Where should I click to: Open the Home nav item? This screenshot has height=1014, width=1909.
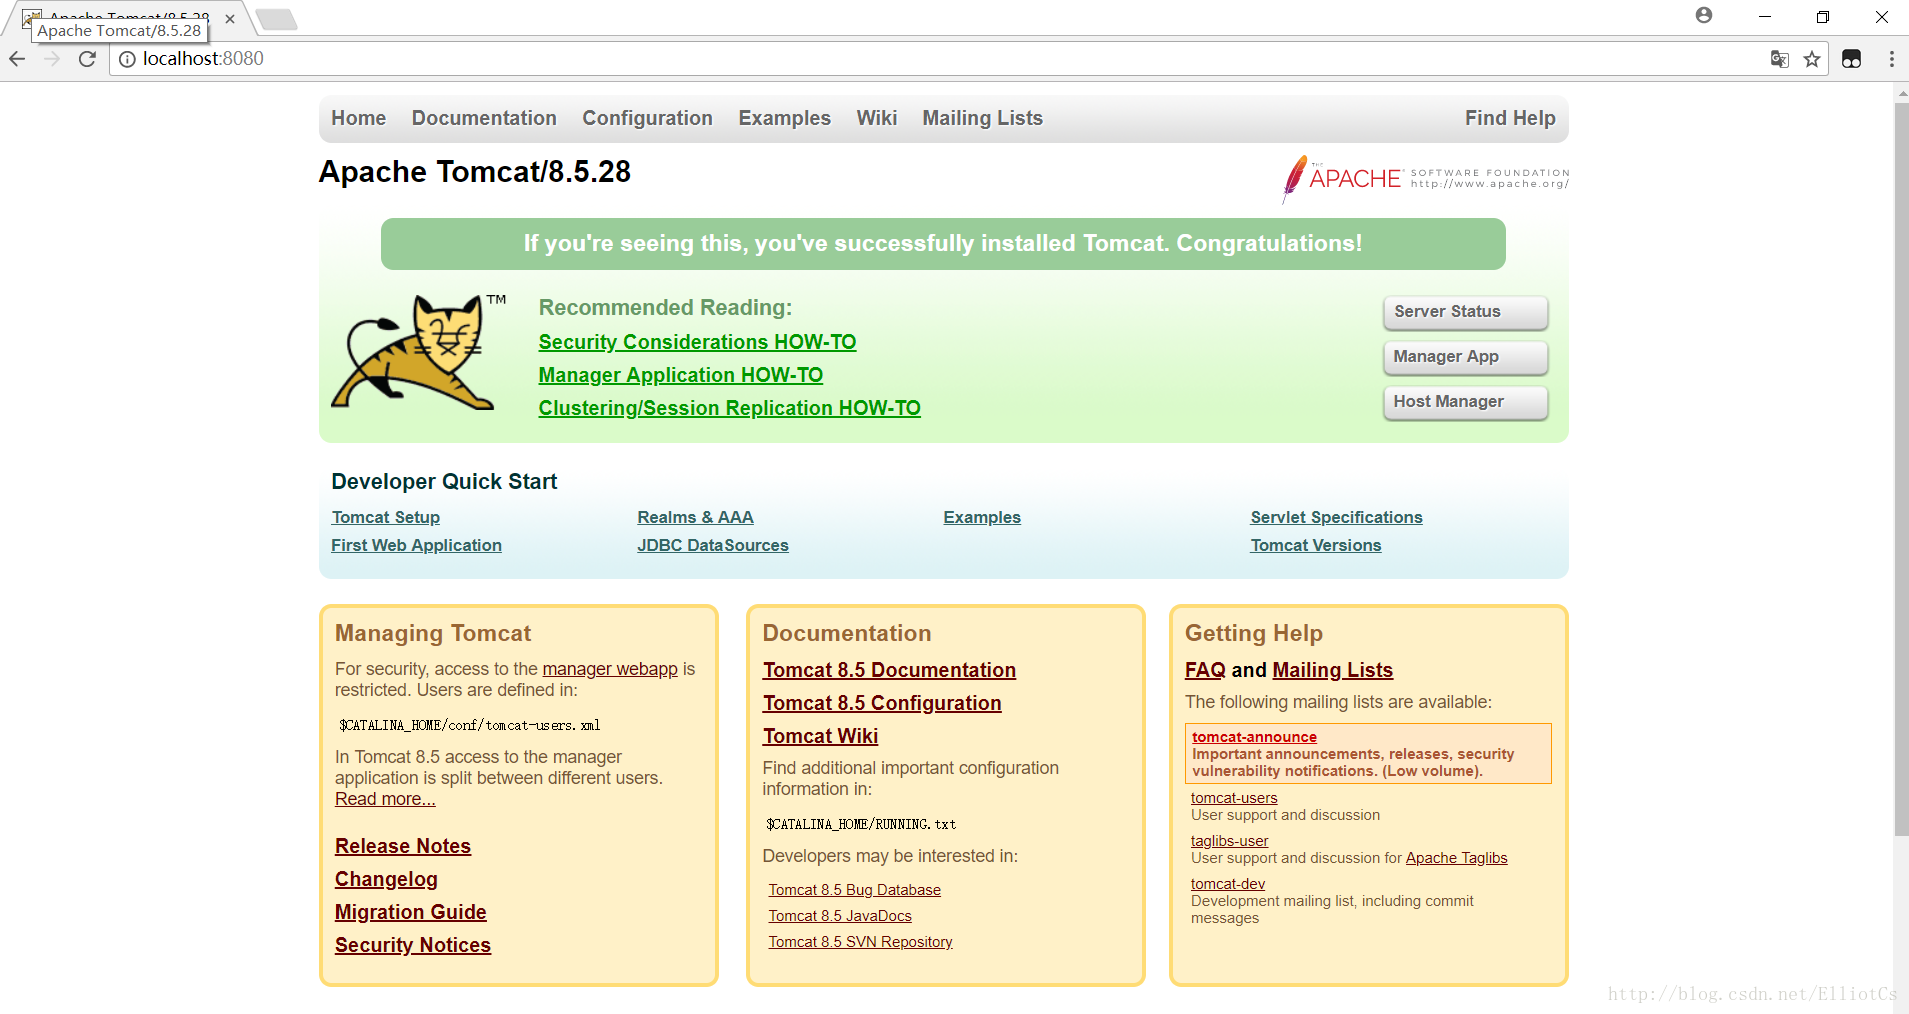point(359,118)
